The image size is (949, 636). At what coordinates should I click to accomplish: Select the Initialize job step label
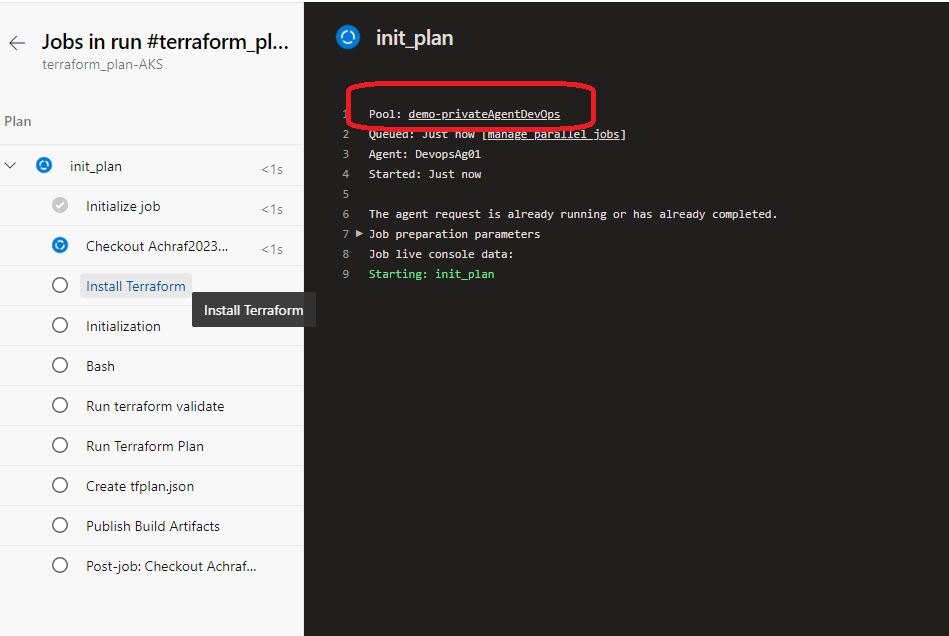[123, 206]
